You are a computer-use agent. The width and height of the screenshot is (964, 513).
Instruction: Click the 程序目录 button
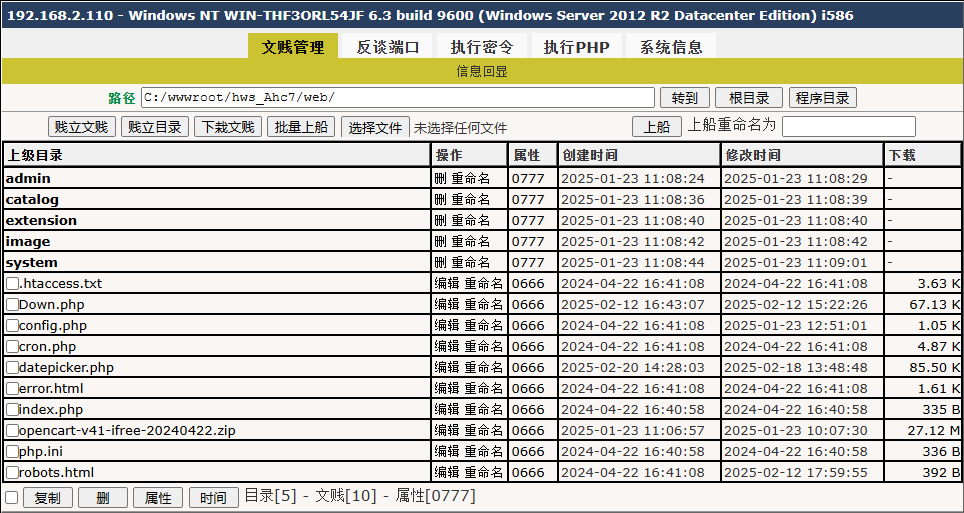click(x=822, y=98)
